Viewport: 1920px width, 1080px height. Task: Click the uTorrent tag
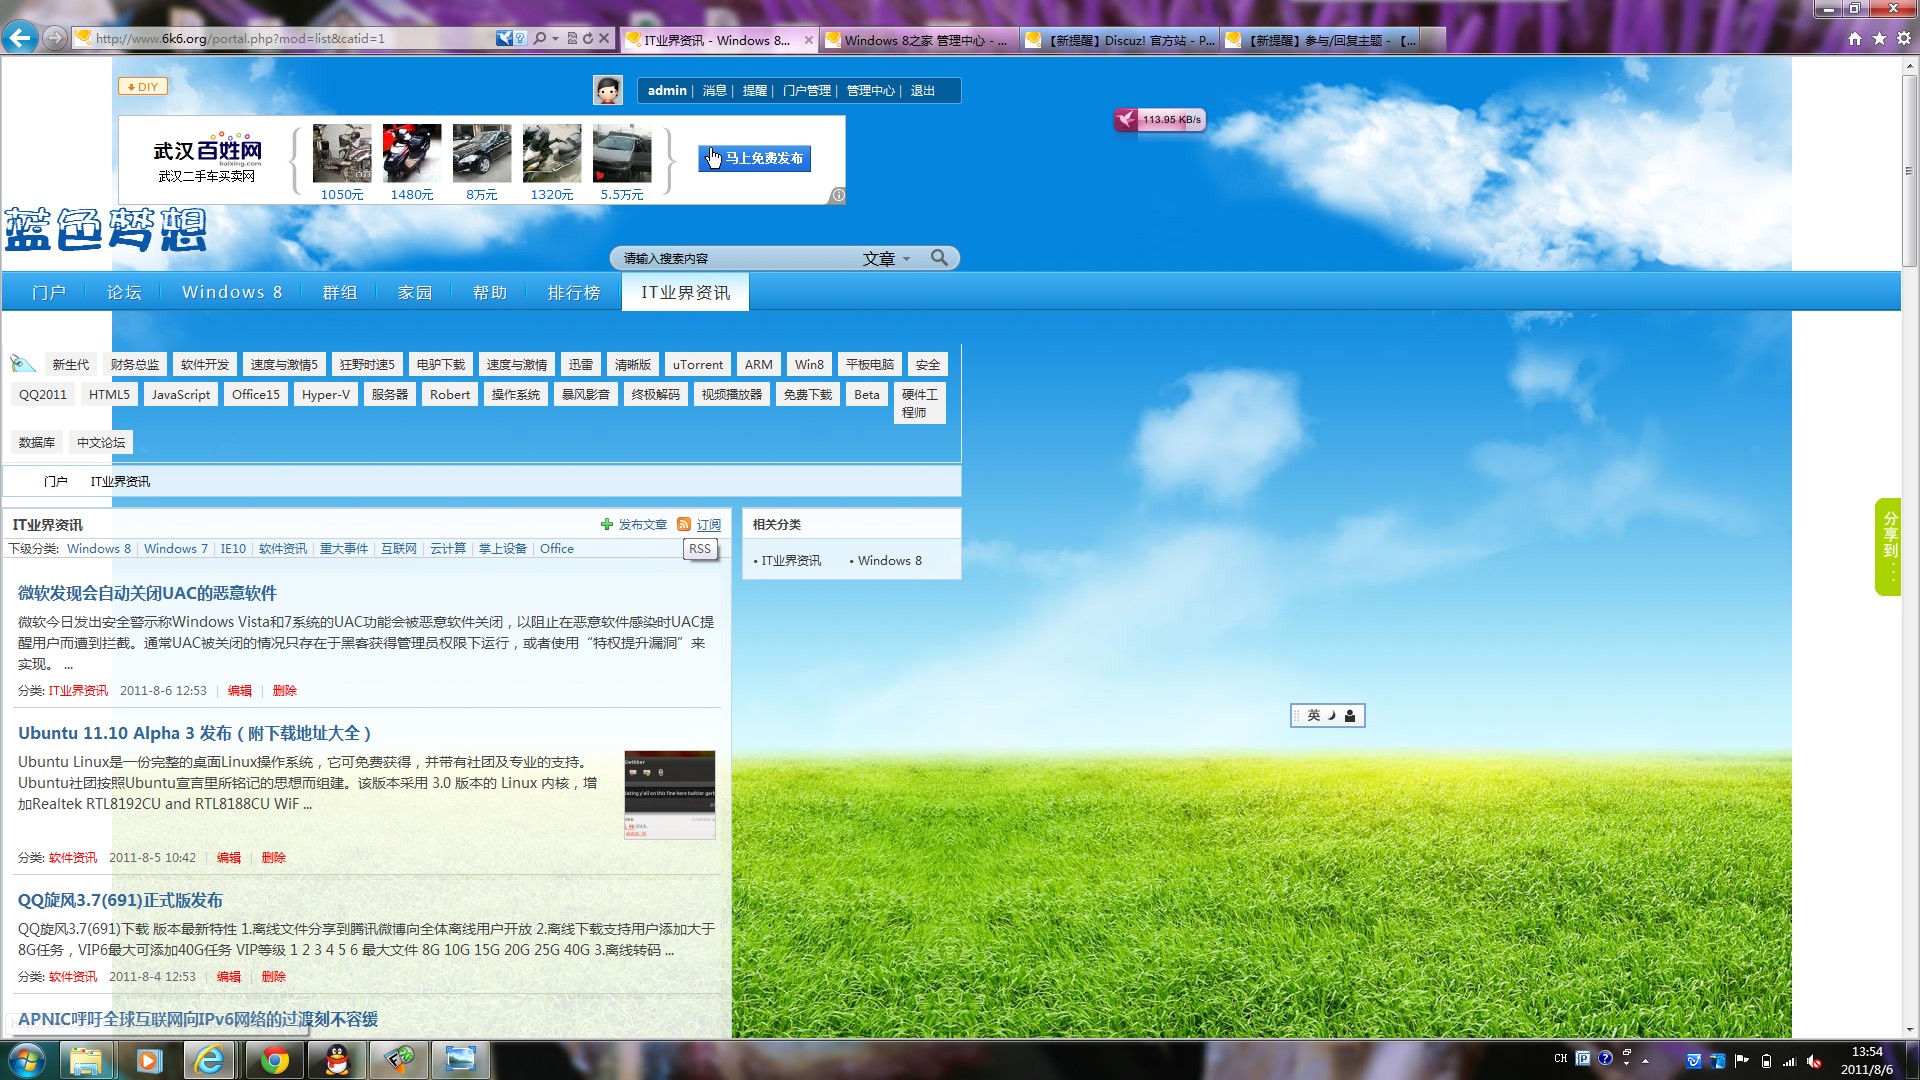(697, 365)
